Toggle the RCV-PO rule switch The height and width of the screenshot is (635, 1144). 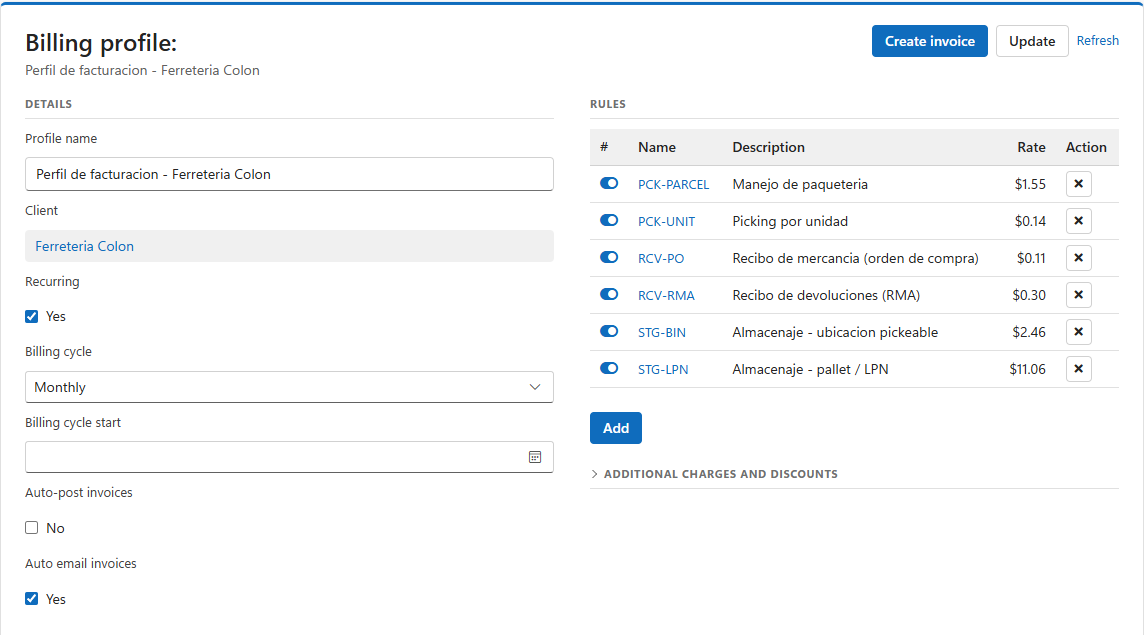pos(609,258)
